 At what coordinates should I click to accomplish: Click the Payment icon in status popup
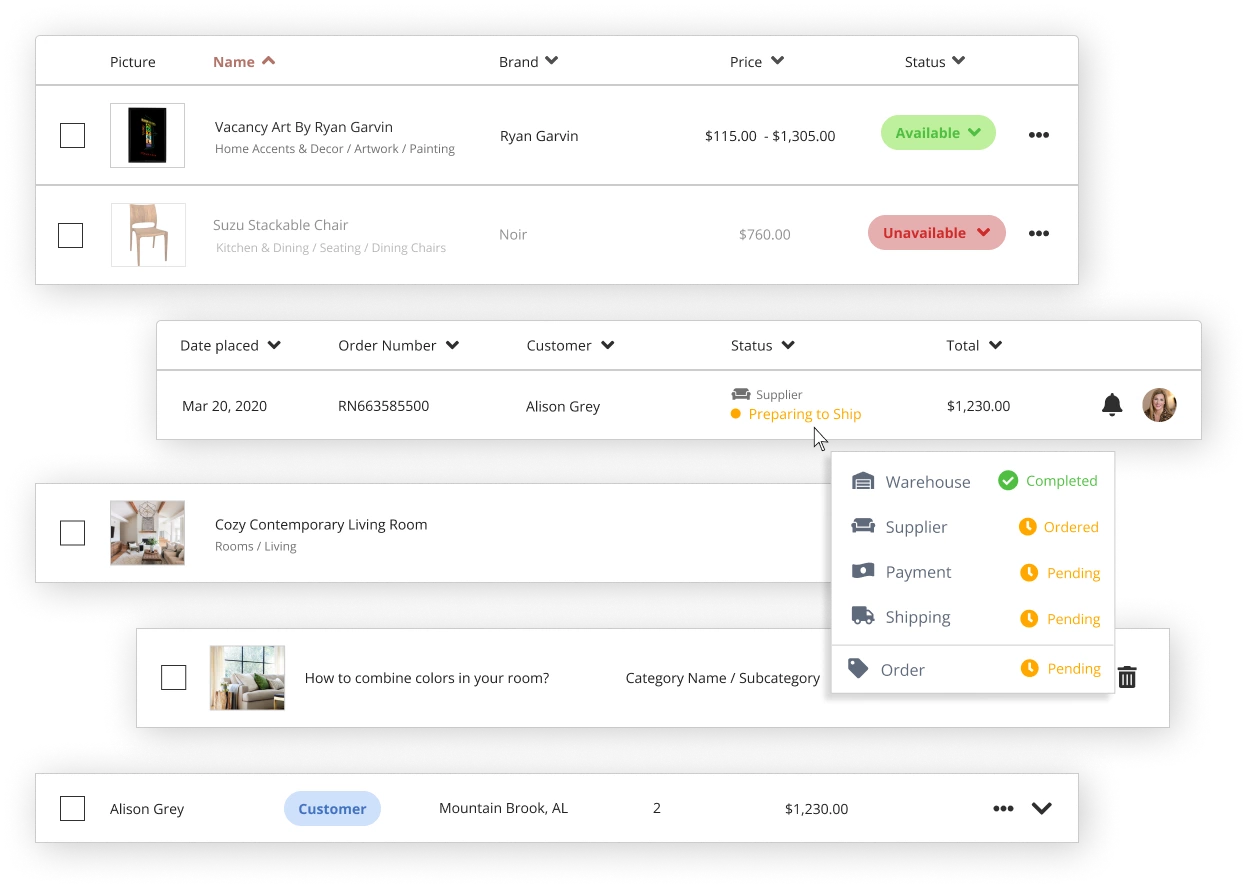(x=862, y=571)
